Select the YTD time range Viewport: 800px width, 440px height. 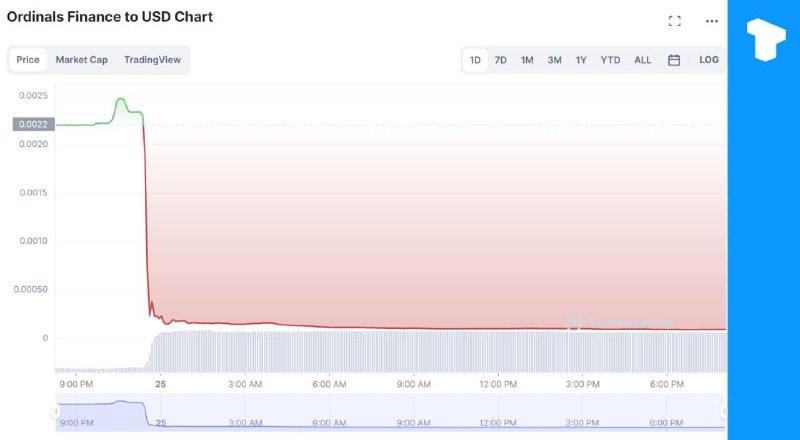click(x=610, y=60)
